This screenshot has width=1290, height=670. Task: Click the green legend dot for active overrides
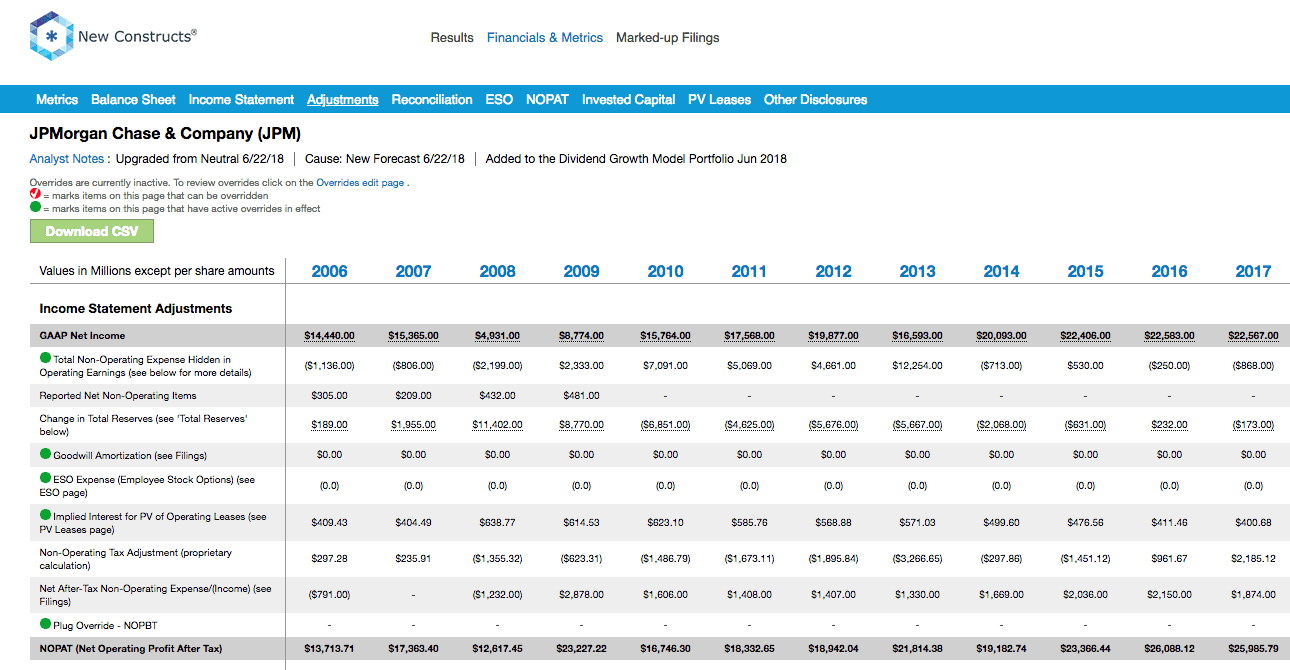click(x=35, y=208)
